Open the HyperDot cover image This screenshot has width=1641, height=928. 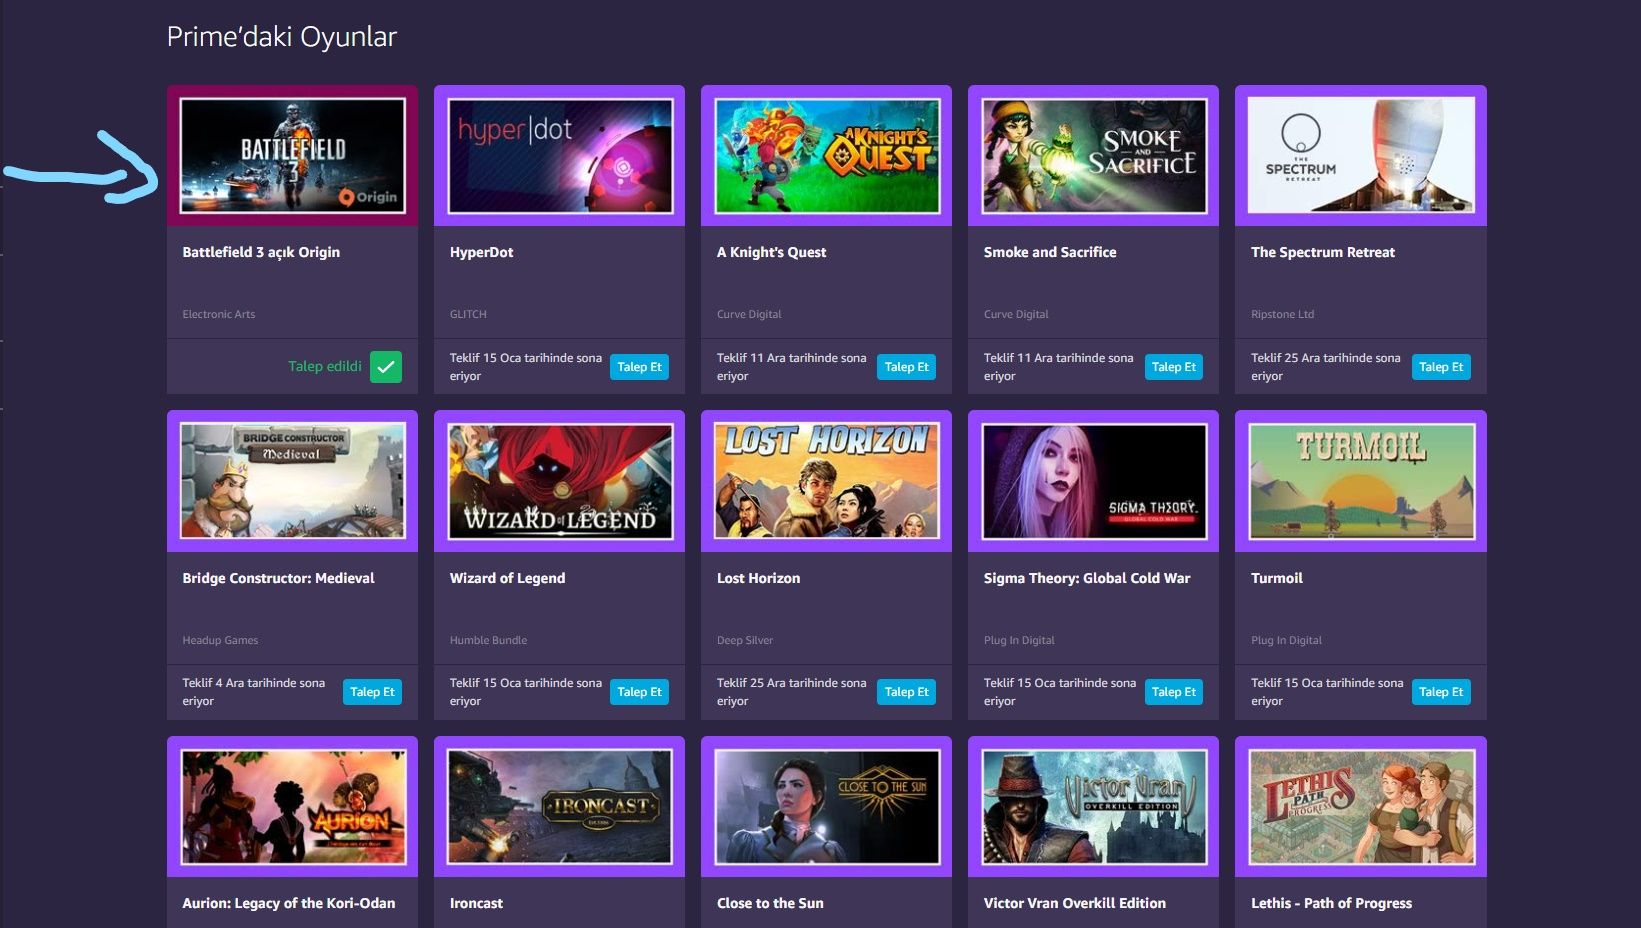[560, 155]
